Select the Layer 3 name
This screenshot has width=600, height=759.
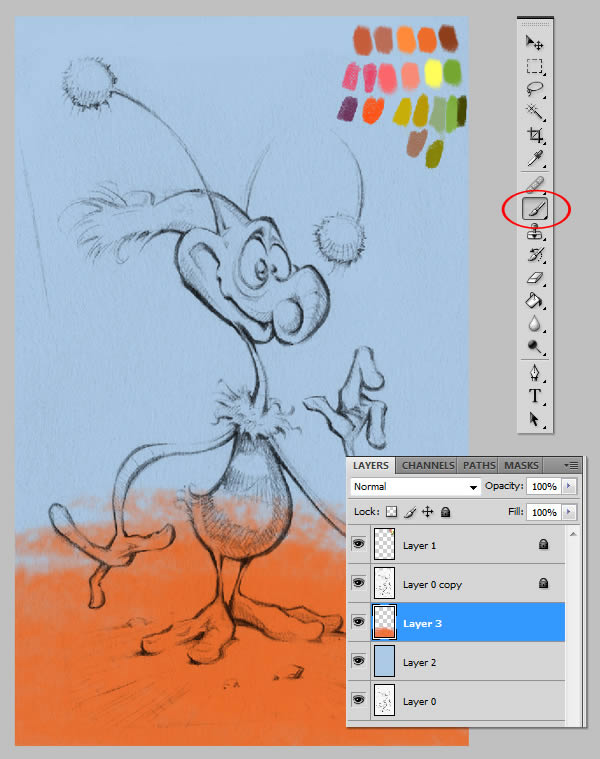pyautogui.click(x=422, y=623)
